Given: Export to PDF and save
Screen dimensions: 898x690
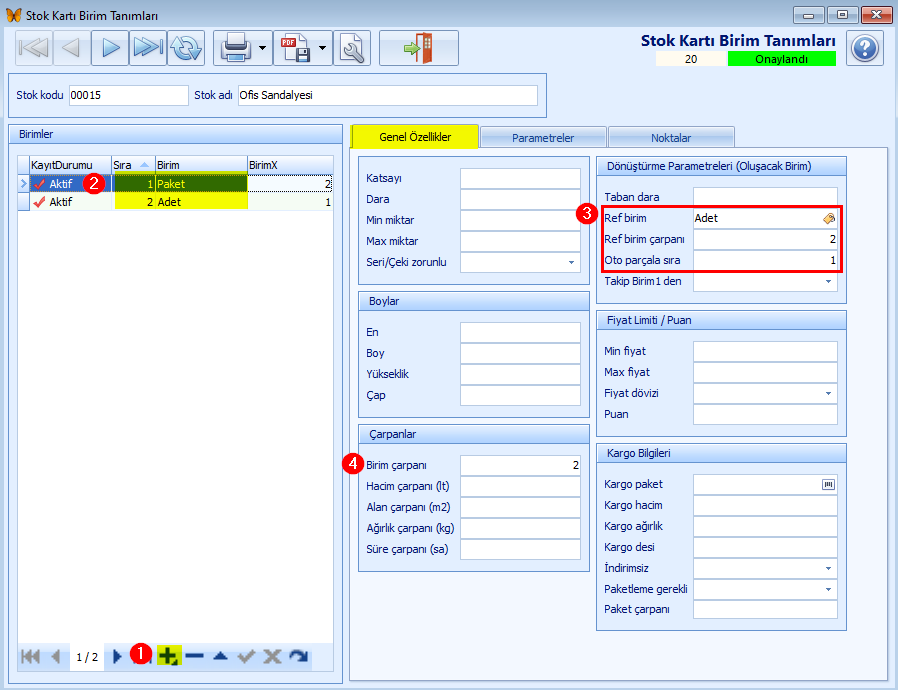Looking at the screenshot, I should pyautogui.click(x=295, y=48).
